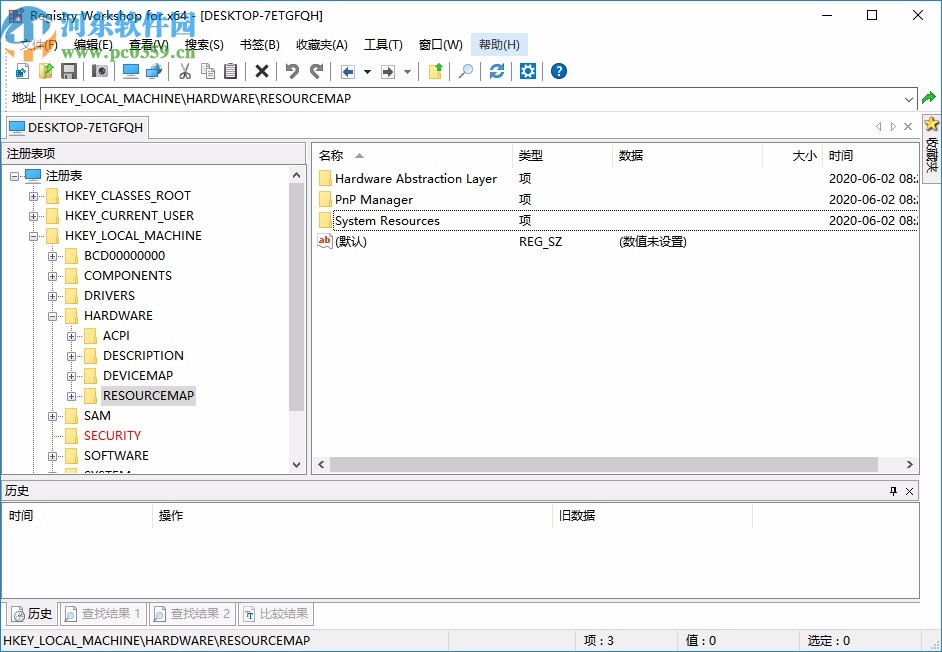Open the 工具(T) menu
Image resolution: width=942 pixels, height=652 pixels.
(384, 44)
